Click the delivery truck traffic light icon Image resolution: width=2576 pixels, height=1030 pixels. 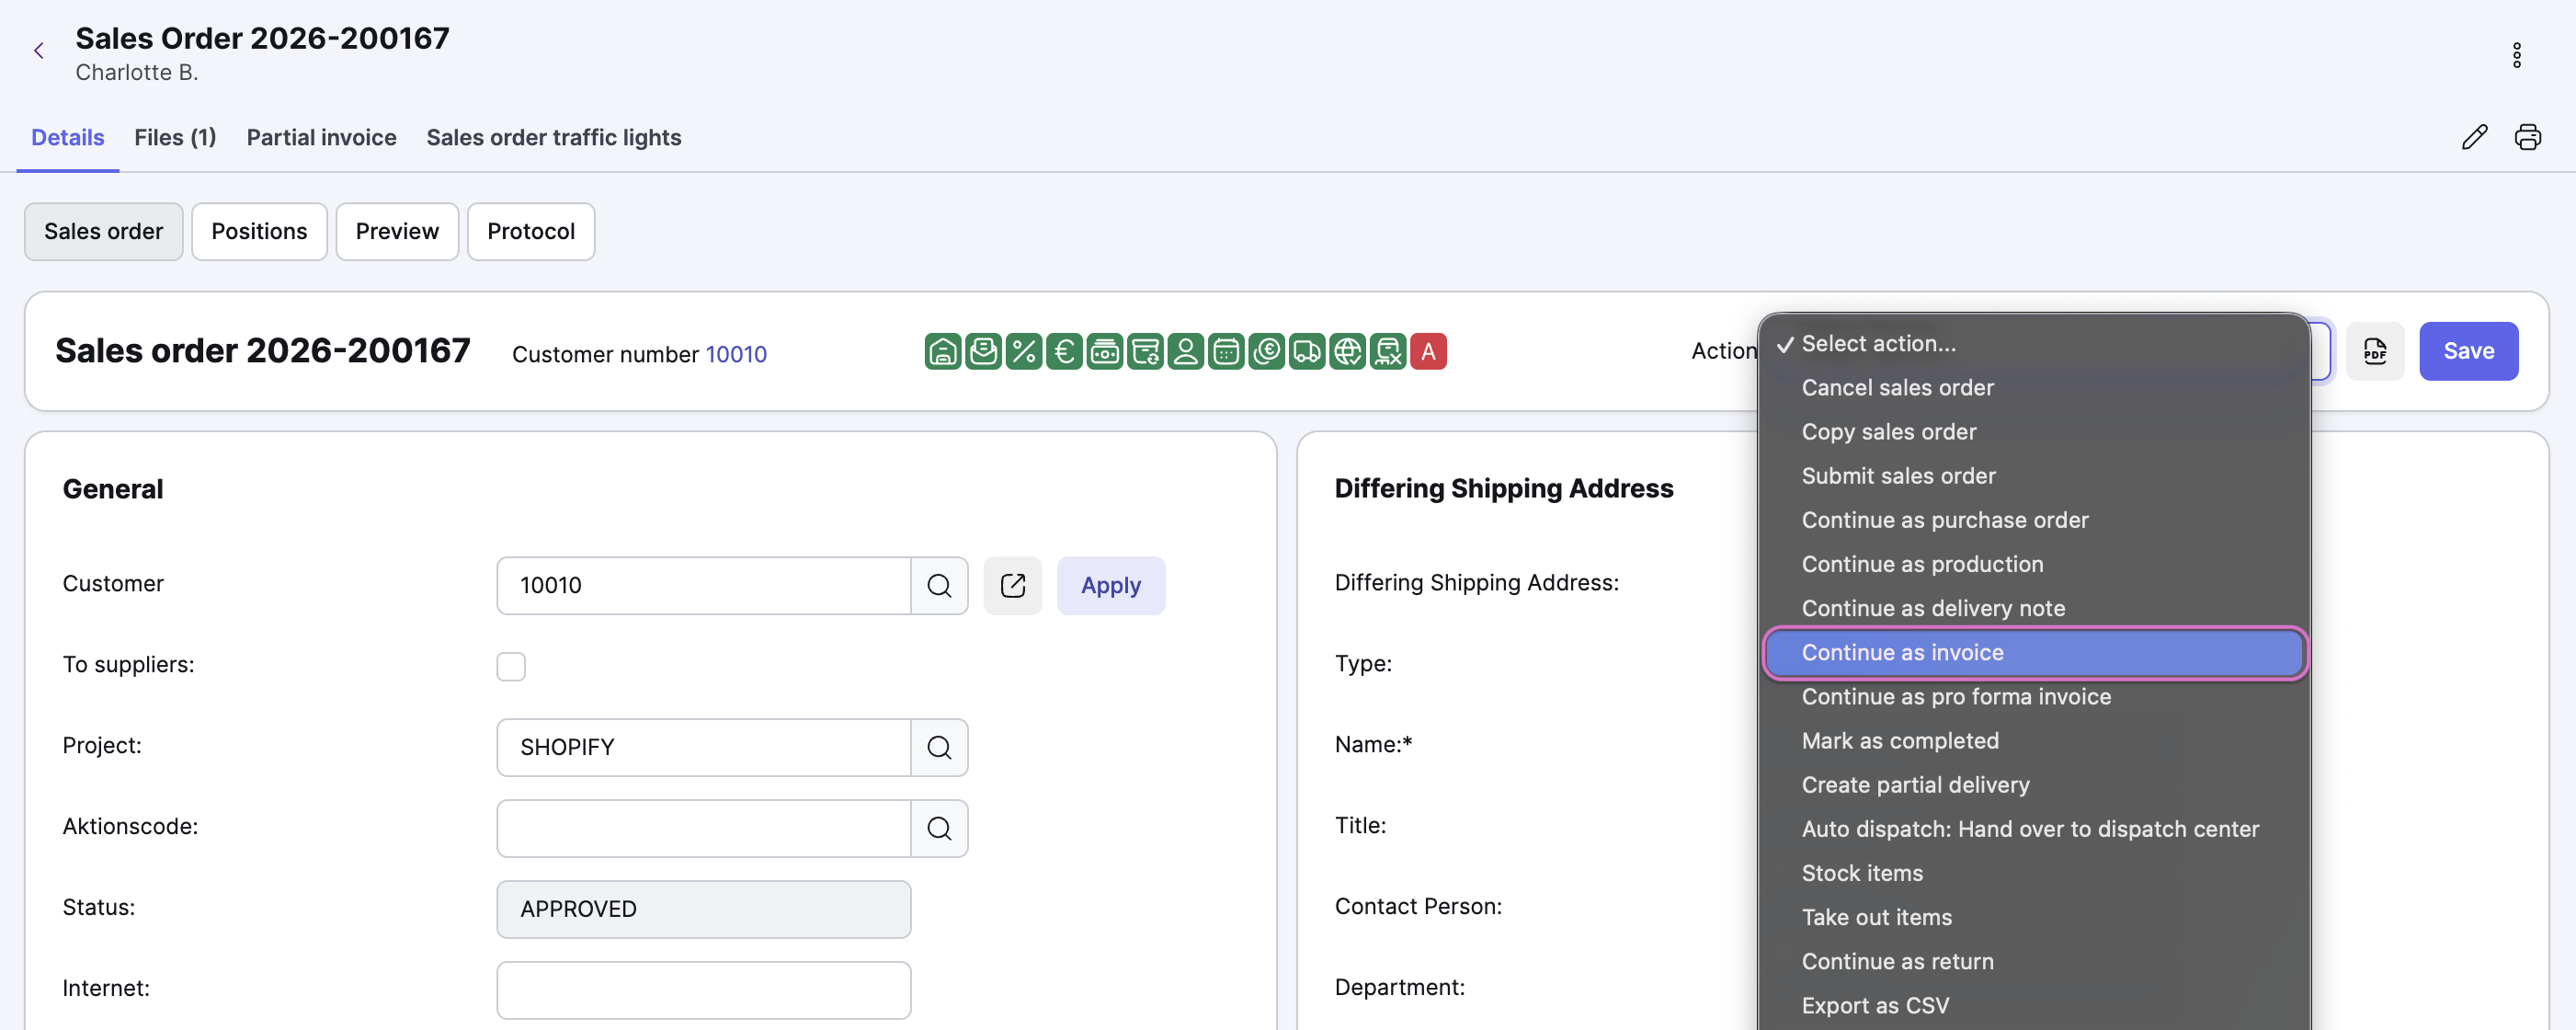click(x=1307, y=351)
